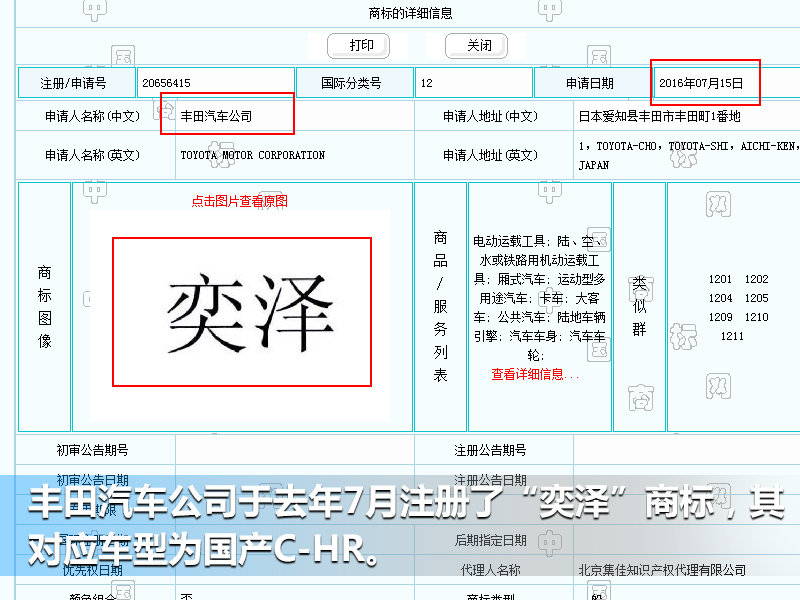The height and width of the screenshot is (600, 800).
Task: Select the 后期指定日期 label
Action: 490,540
